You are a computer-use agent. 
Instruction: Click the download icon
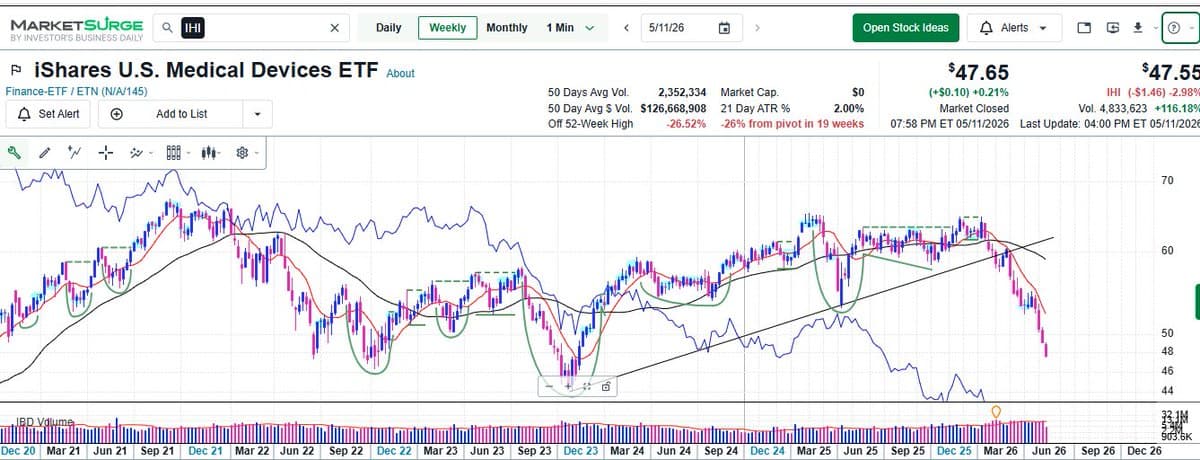pos(1138,28)
